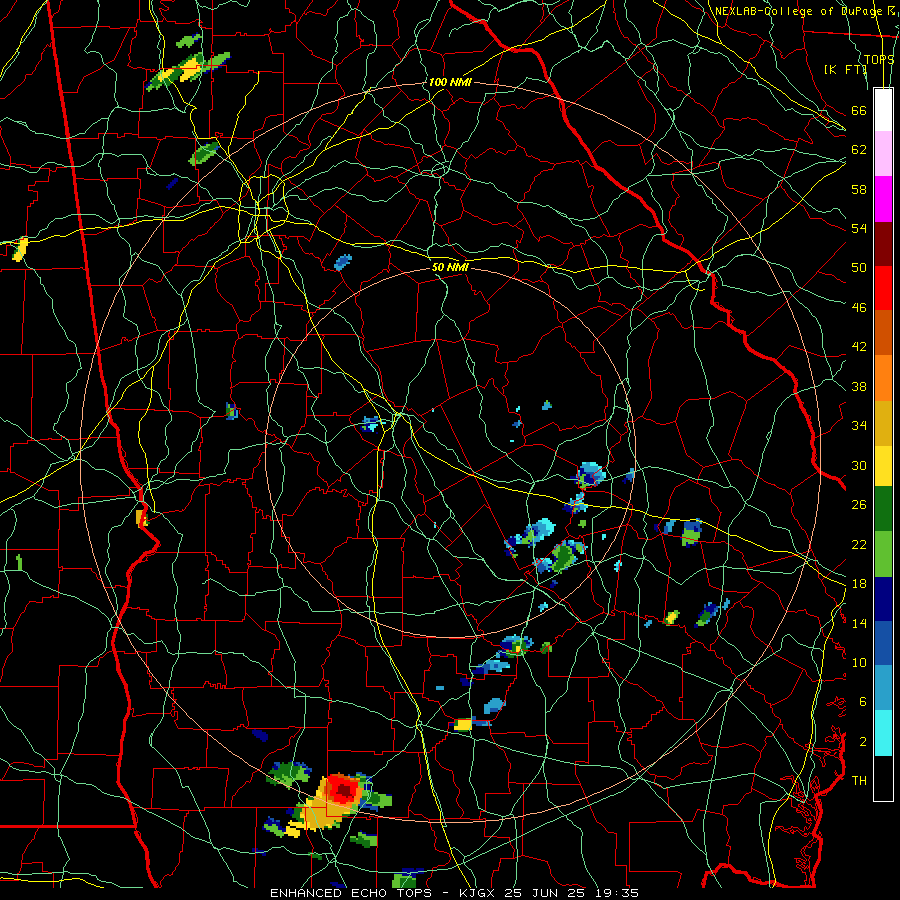This screenshot has width=900, height=900.
Task: Pick the light green legend swatch
Action: [883, 554]
